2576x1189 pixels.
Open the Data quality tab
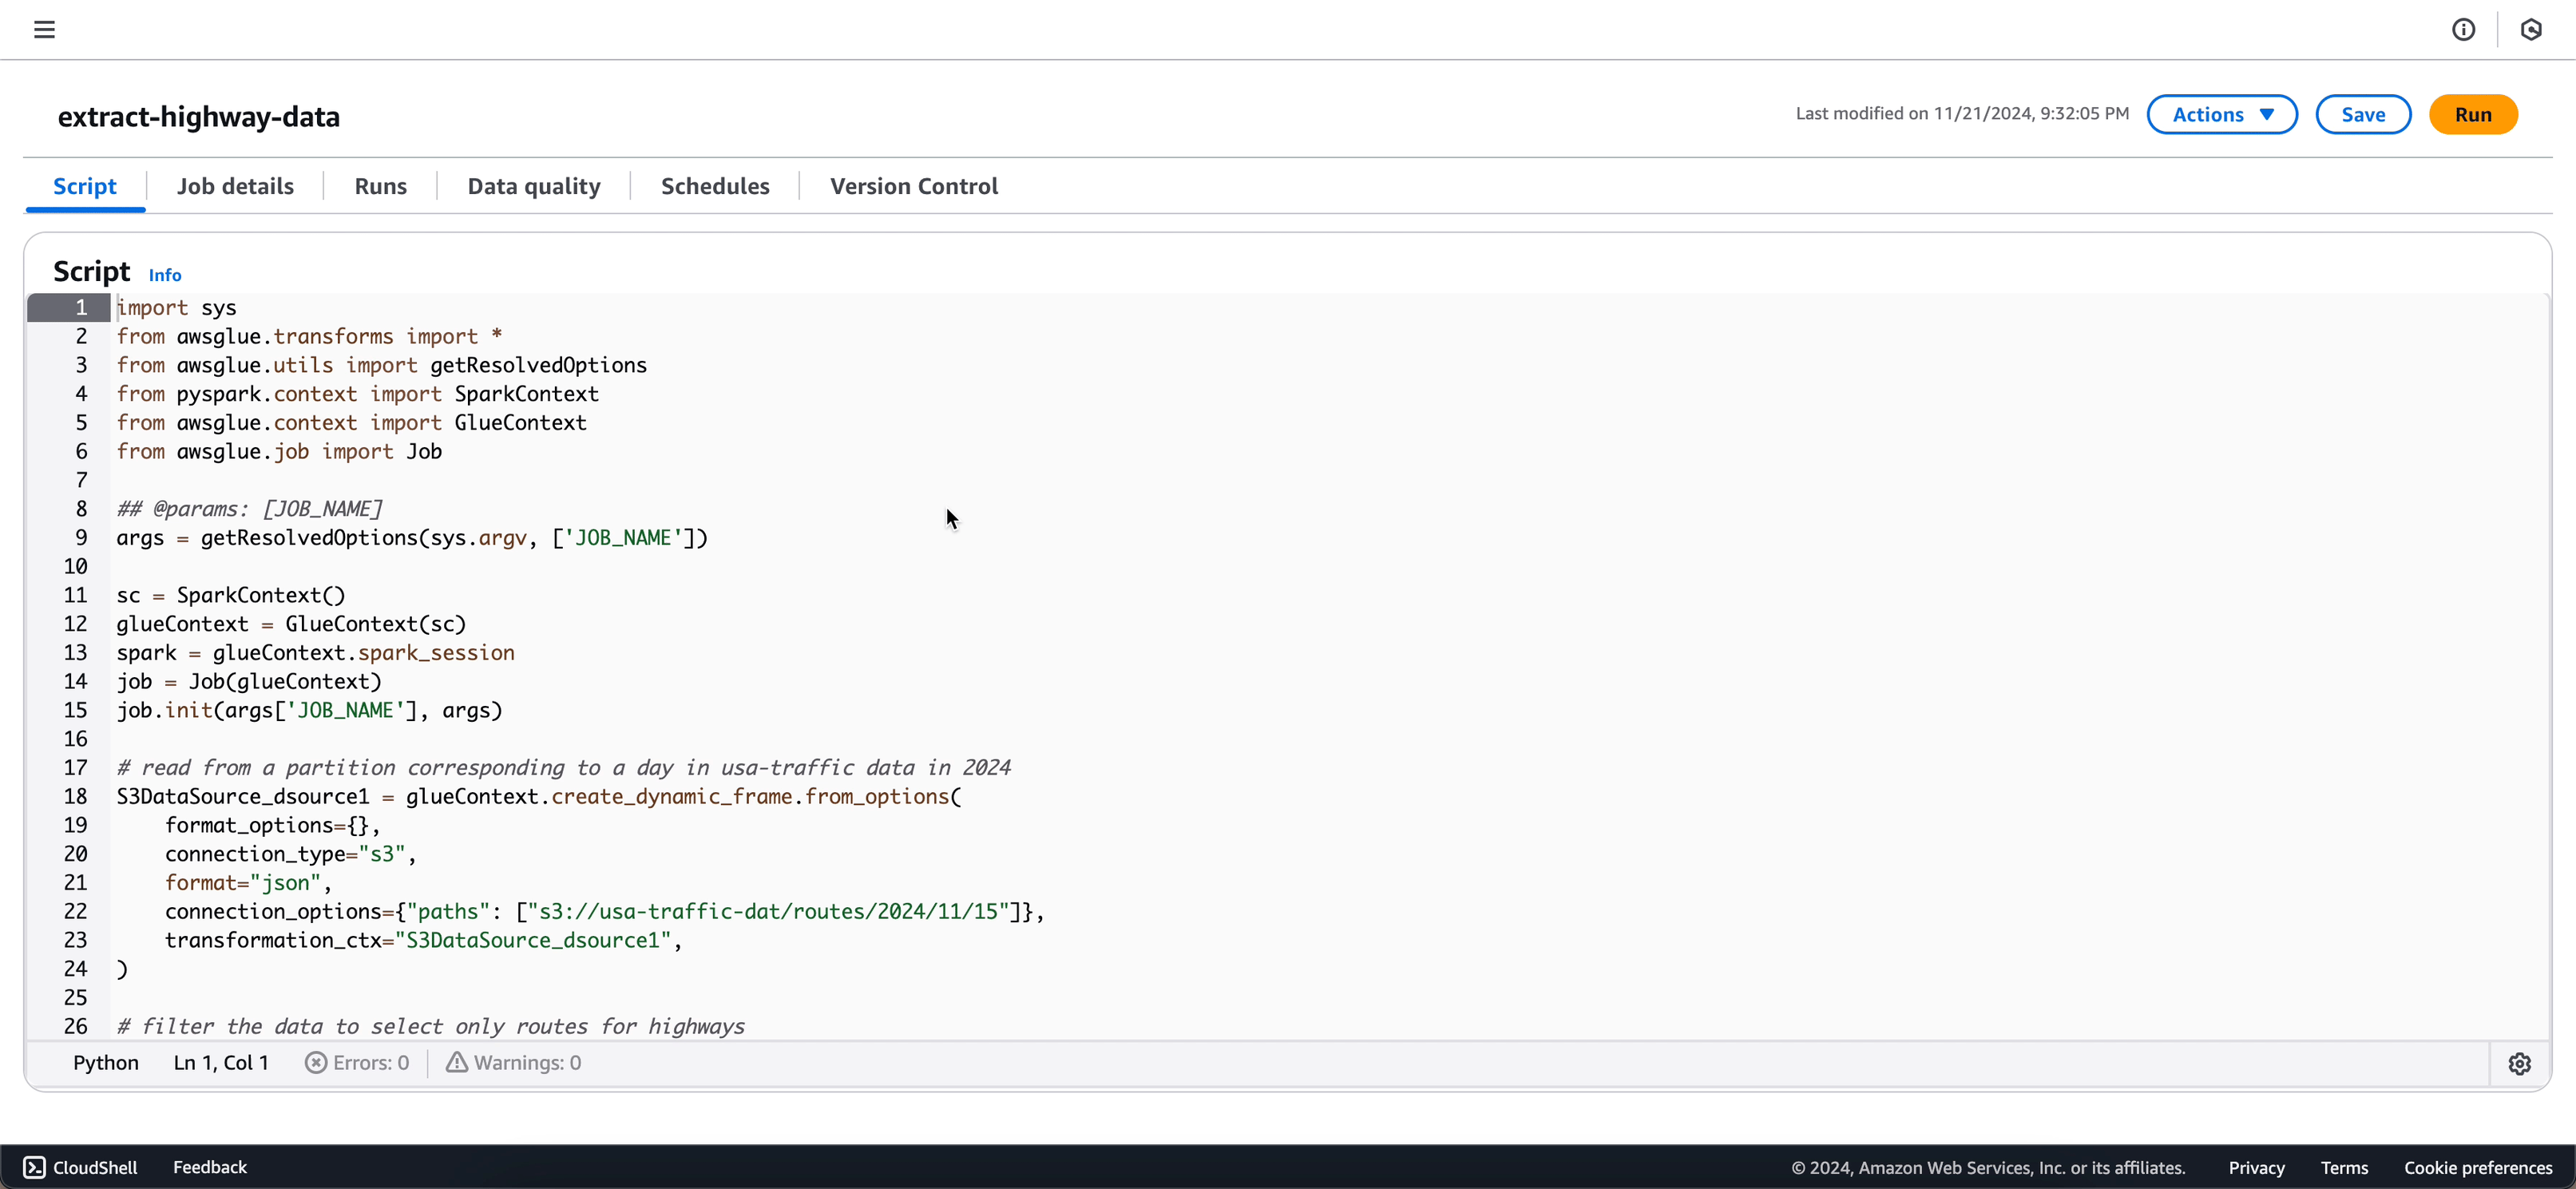534,185
